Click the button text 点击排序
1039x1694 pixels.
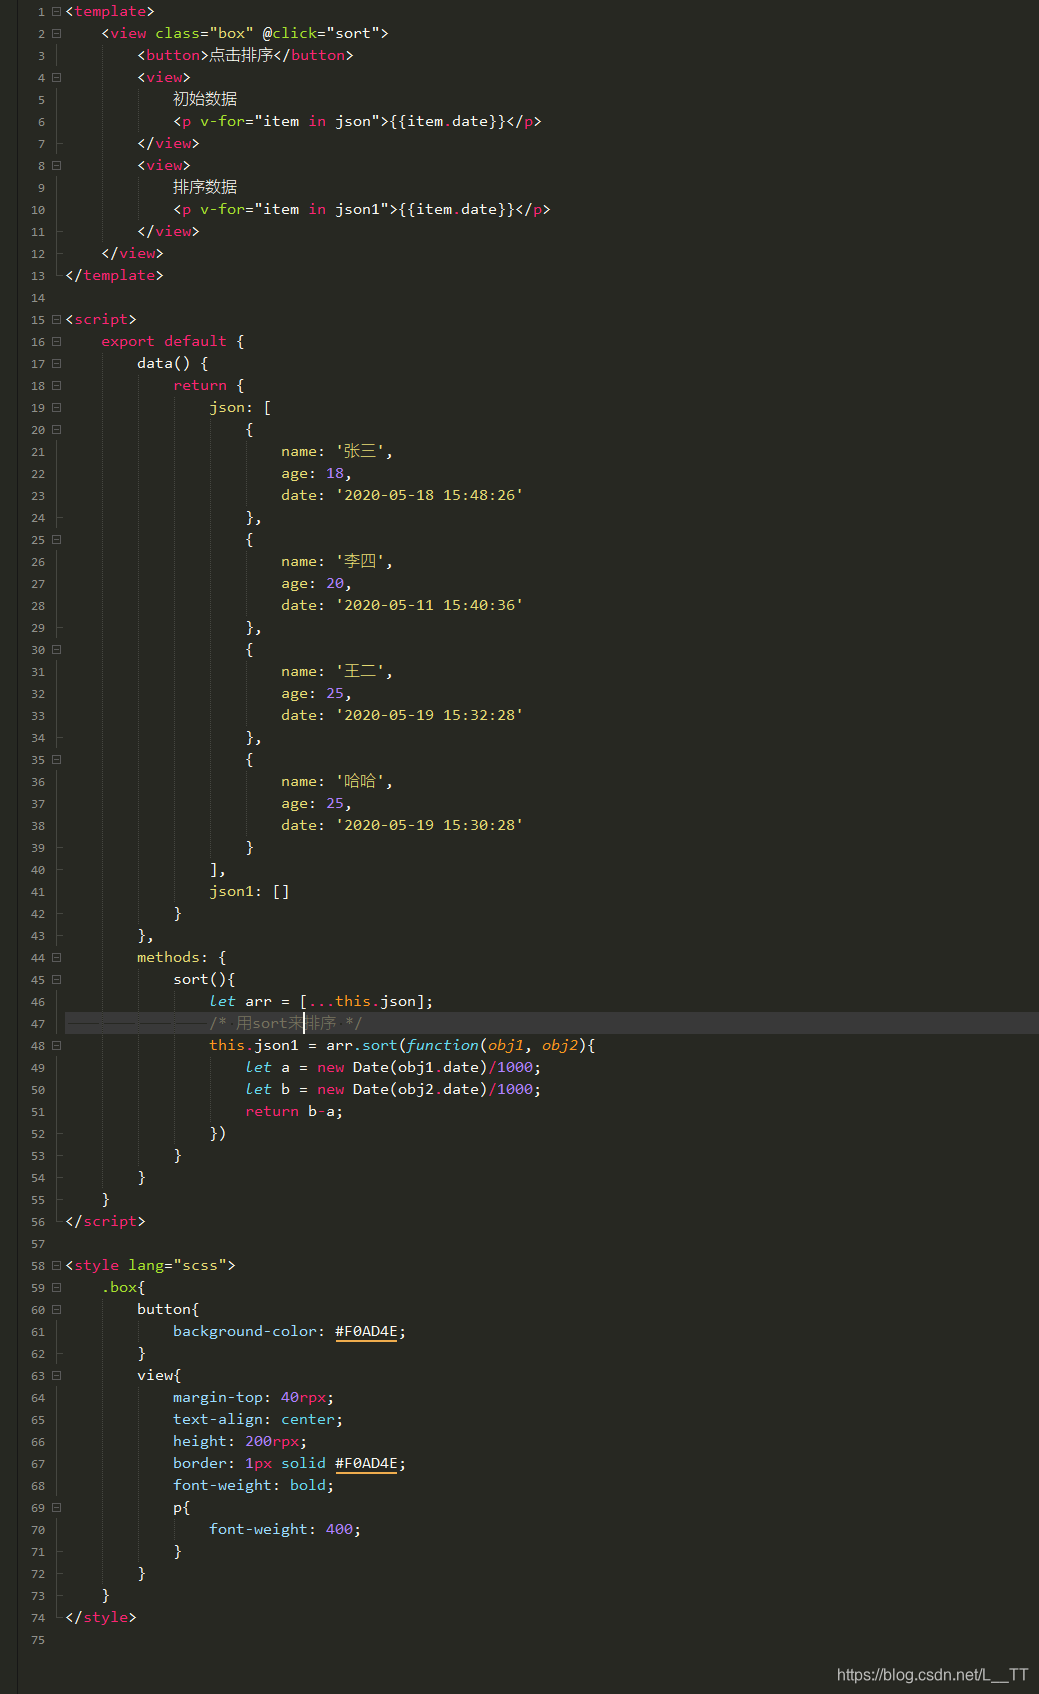pyautogui.click(x=241, y=55)
